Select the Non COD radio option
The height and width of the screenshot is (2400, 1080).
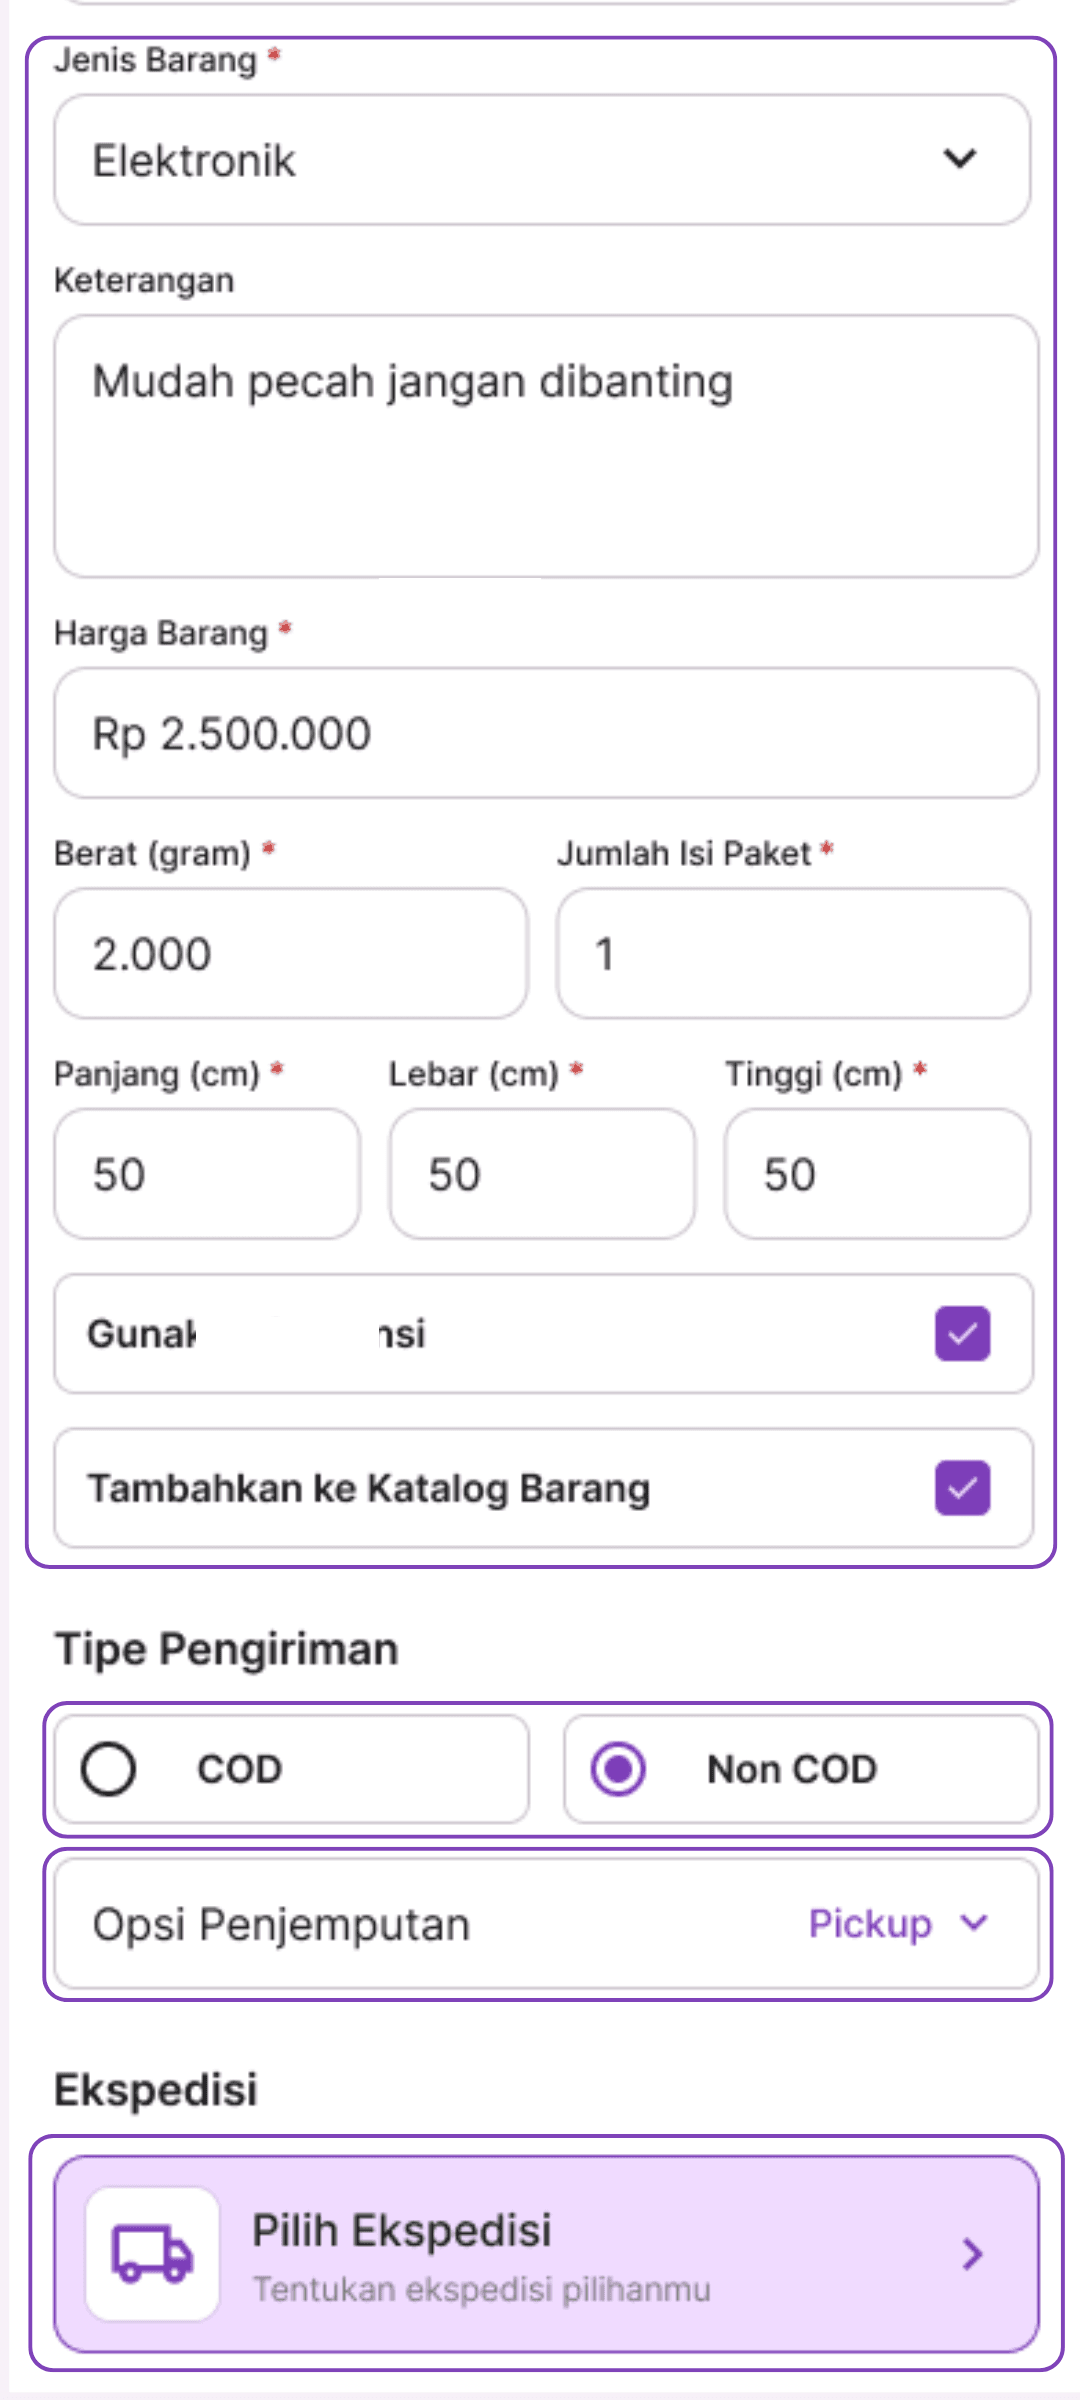click(x=618, y=1769)
